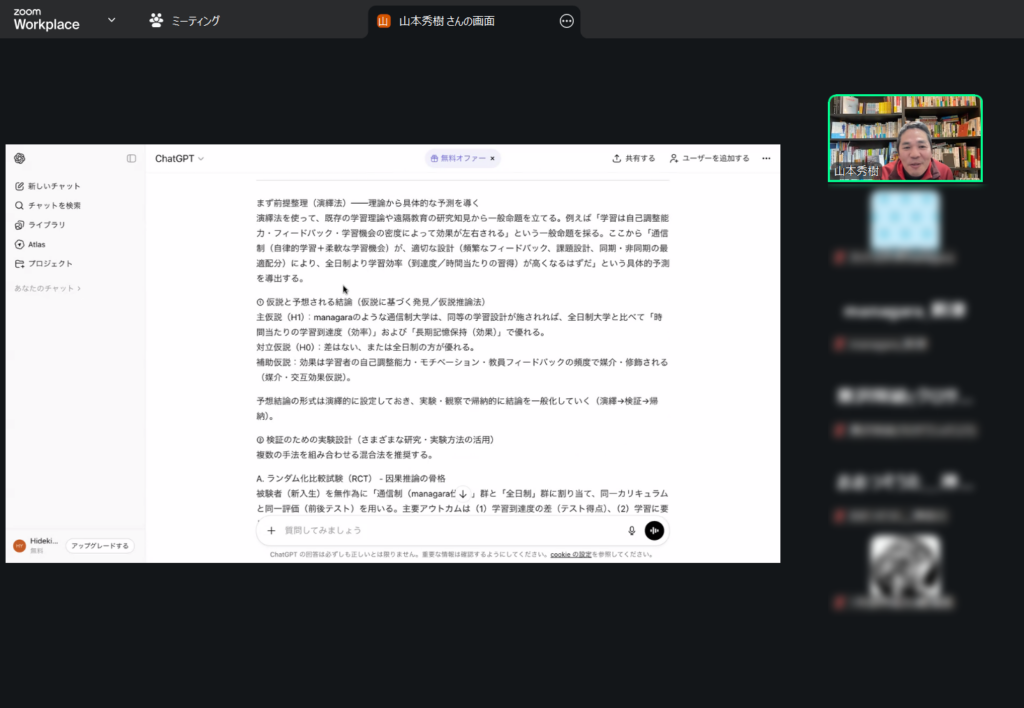Image resolution: width=1024 pixels, height=708 pixels.
Task: Click the microphone dictation icon
Action: [631, 531]
